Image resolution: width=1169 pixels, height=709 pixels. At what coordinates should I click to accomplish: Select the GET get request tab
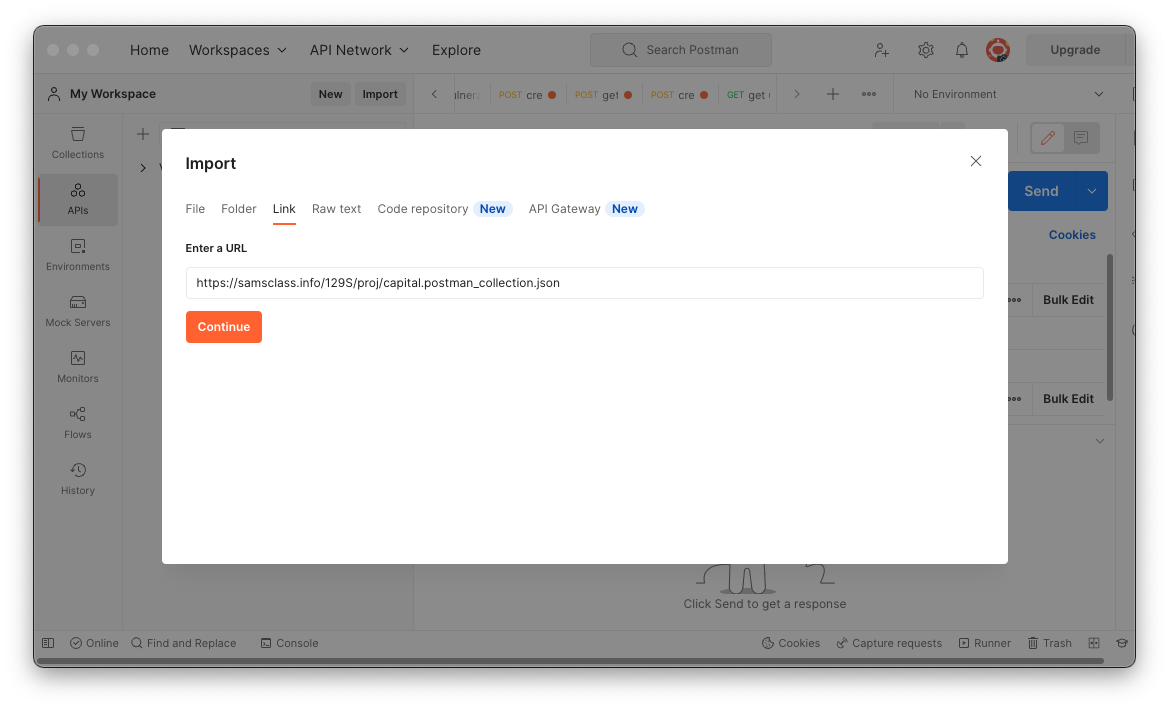click(x=748, y=95)
